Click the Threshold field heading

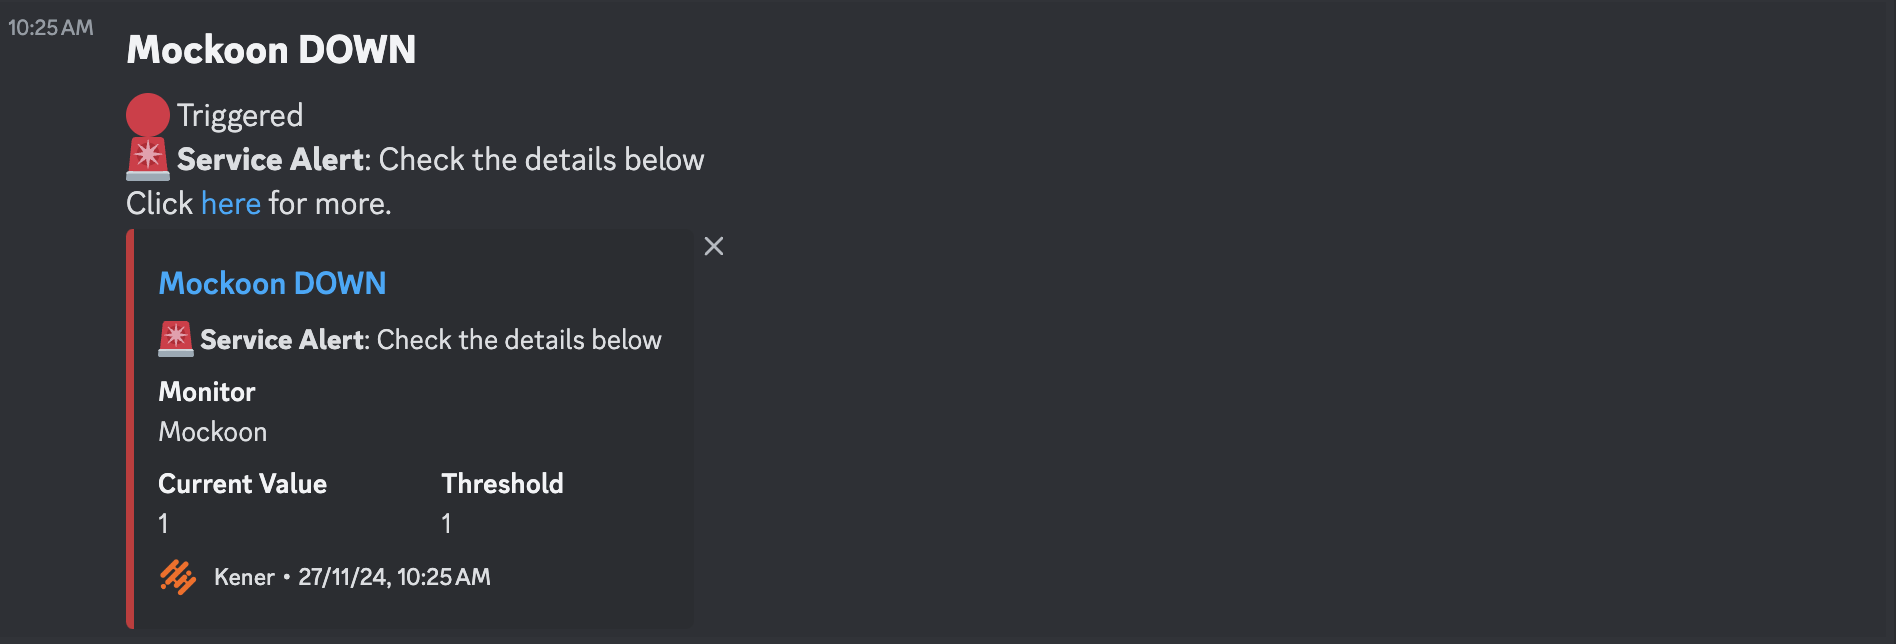pos(502,483)
